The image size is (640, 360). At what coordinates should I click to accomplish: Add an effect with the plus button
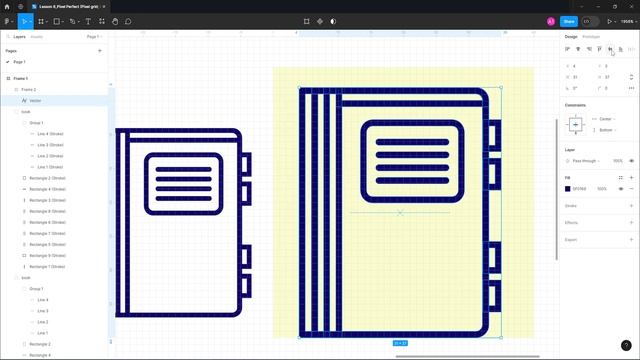click(x=631, y=222)
